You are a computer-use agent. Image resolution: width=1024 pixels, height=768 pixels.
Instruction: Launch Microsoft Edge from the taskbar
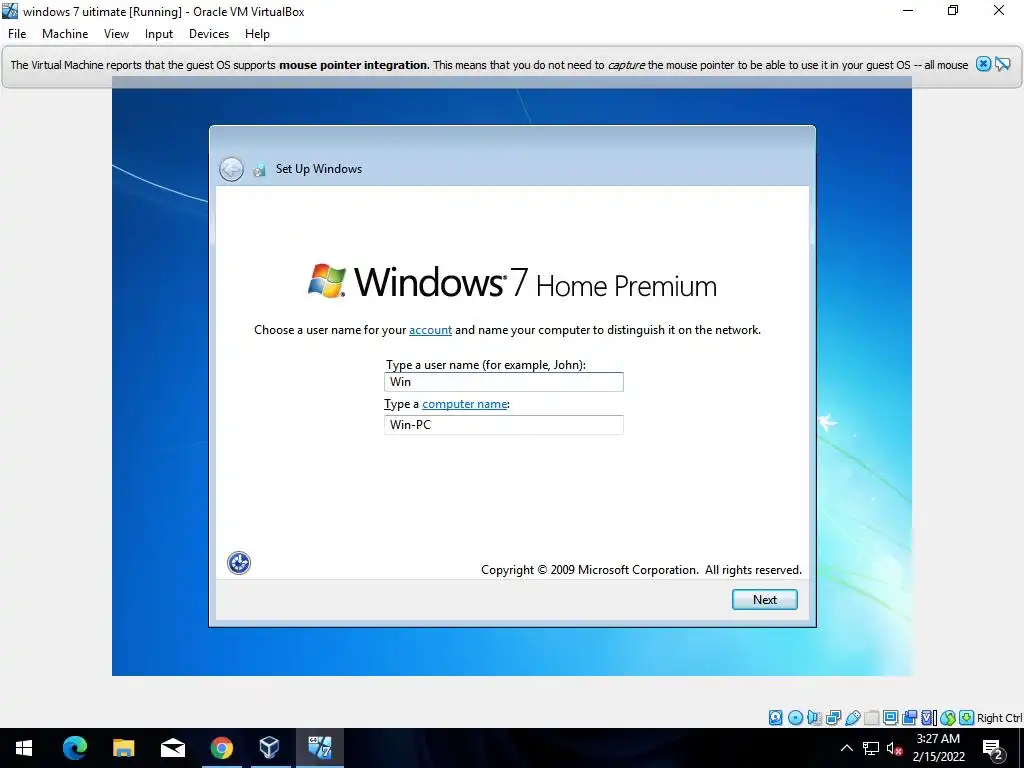tap(74, 748)
